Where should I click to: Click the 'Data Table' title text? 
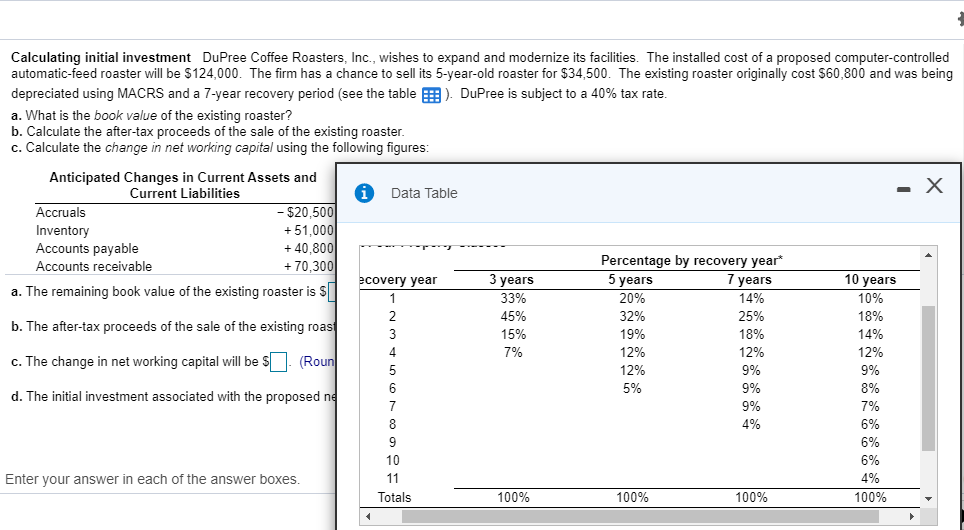(x=424, y=193)
